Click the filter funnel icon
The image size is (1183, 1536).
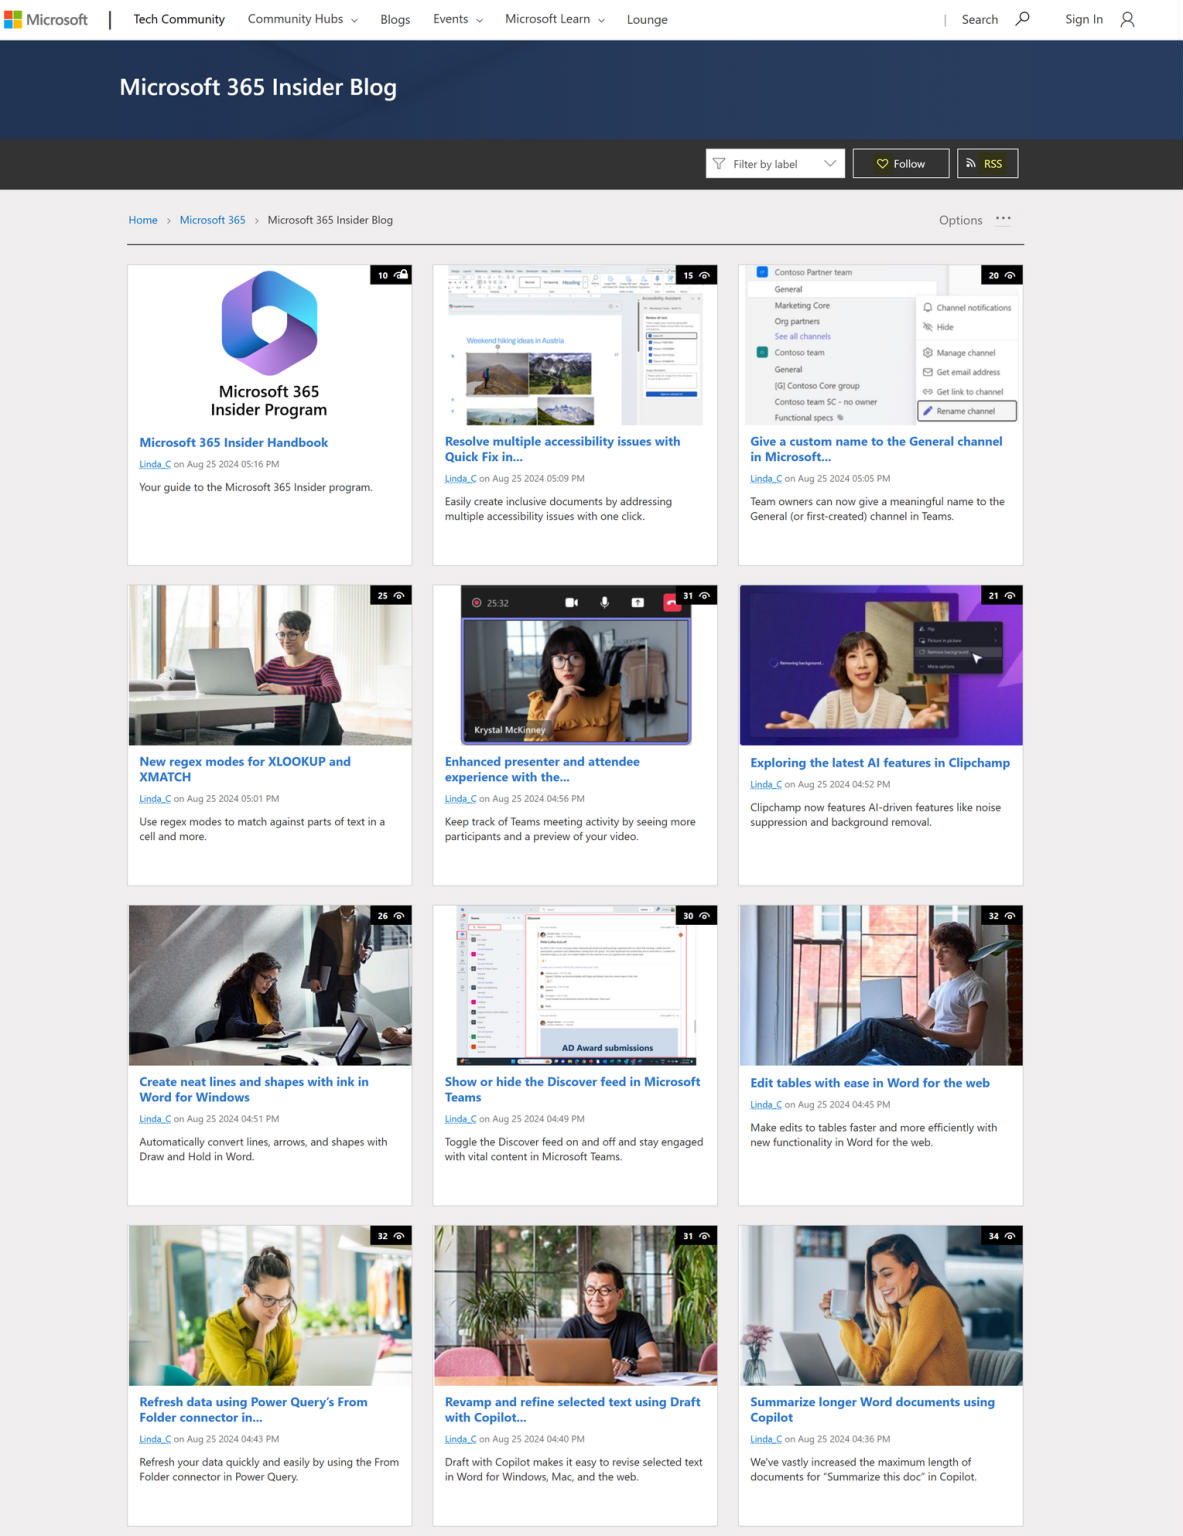pyautogui.click(x=718, y=164)
